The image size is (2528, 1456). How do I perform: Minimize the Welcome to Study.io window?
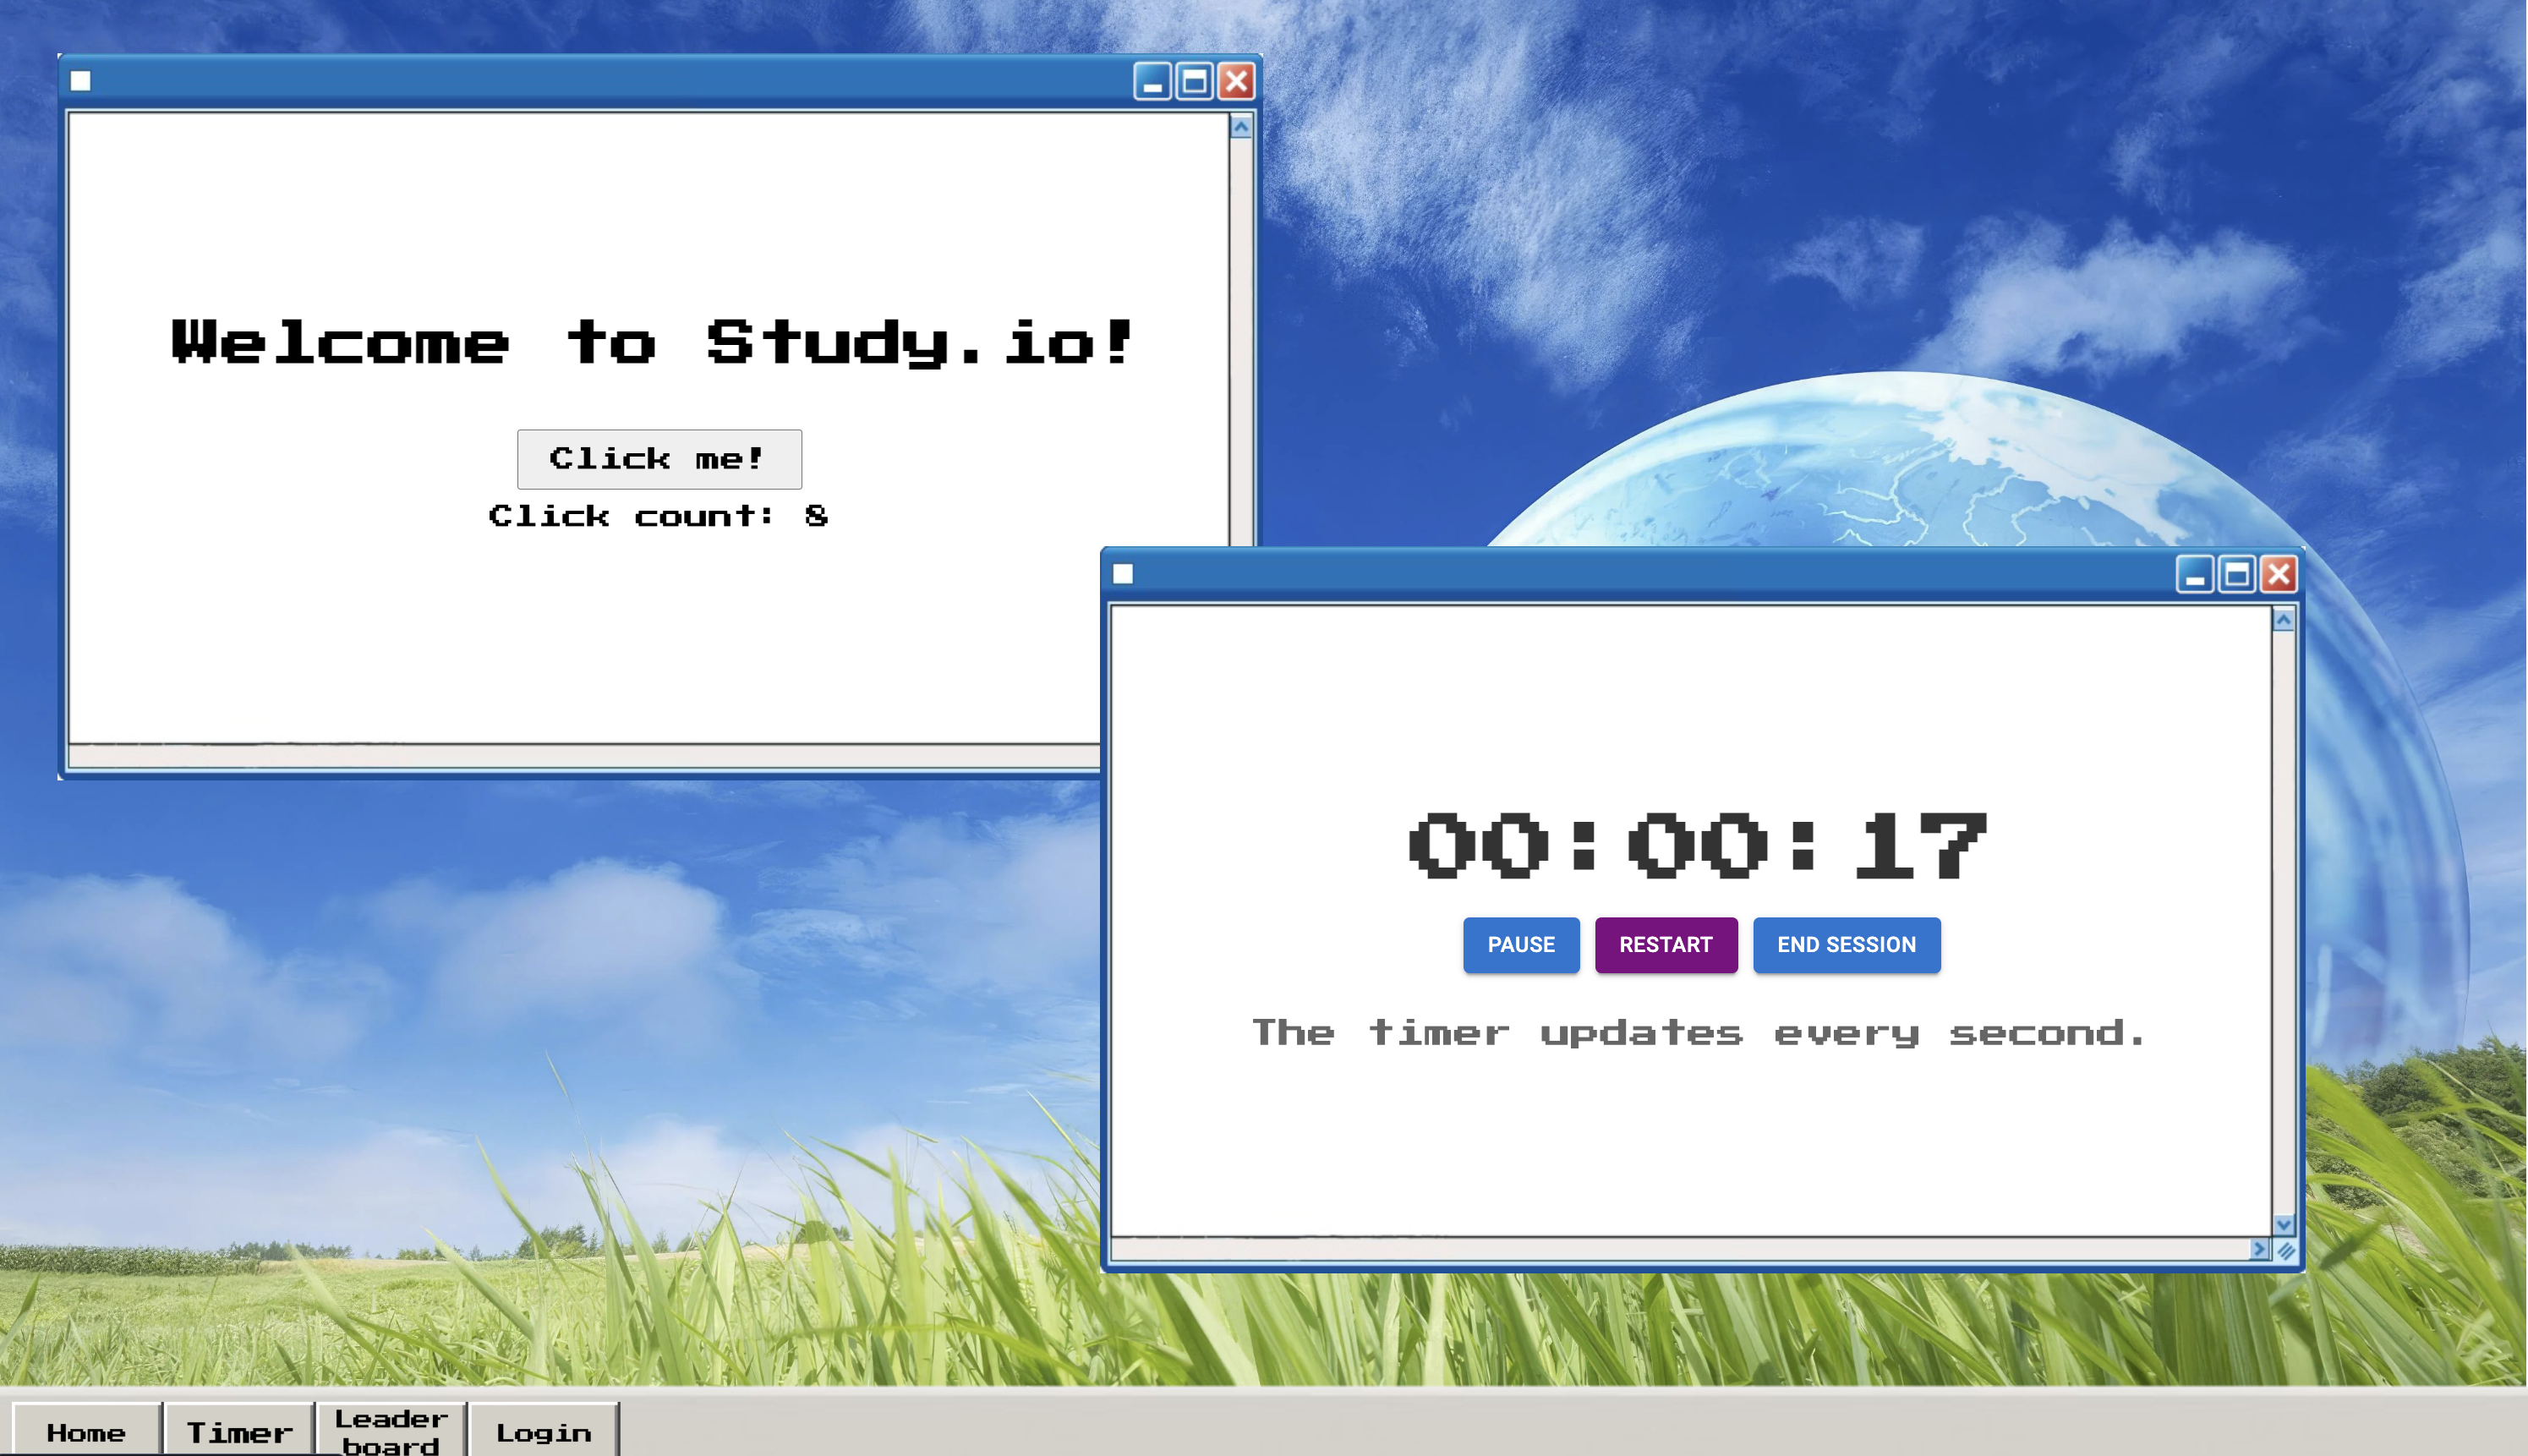coord(1152,81)
